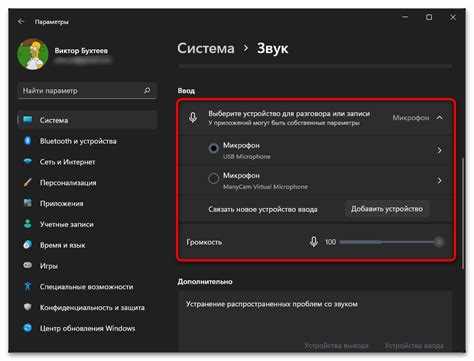Click the Специальные возможности accessibility icon

[x=28, y=286]
